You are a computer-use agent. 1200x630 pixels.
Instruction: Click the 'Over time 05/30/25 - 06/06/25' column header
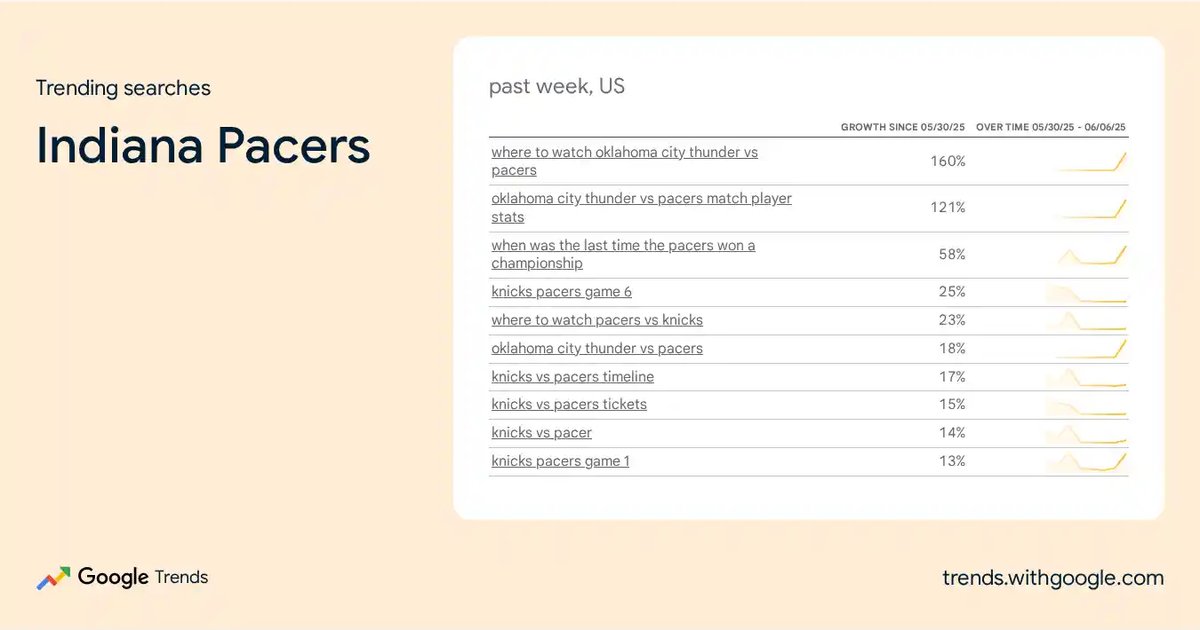pyautogui.click(x=1051, y=127)
